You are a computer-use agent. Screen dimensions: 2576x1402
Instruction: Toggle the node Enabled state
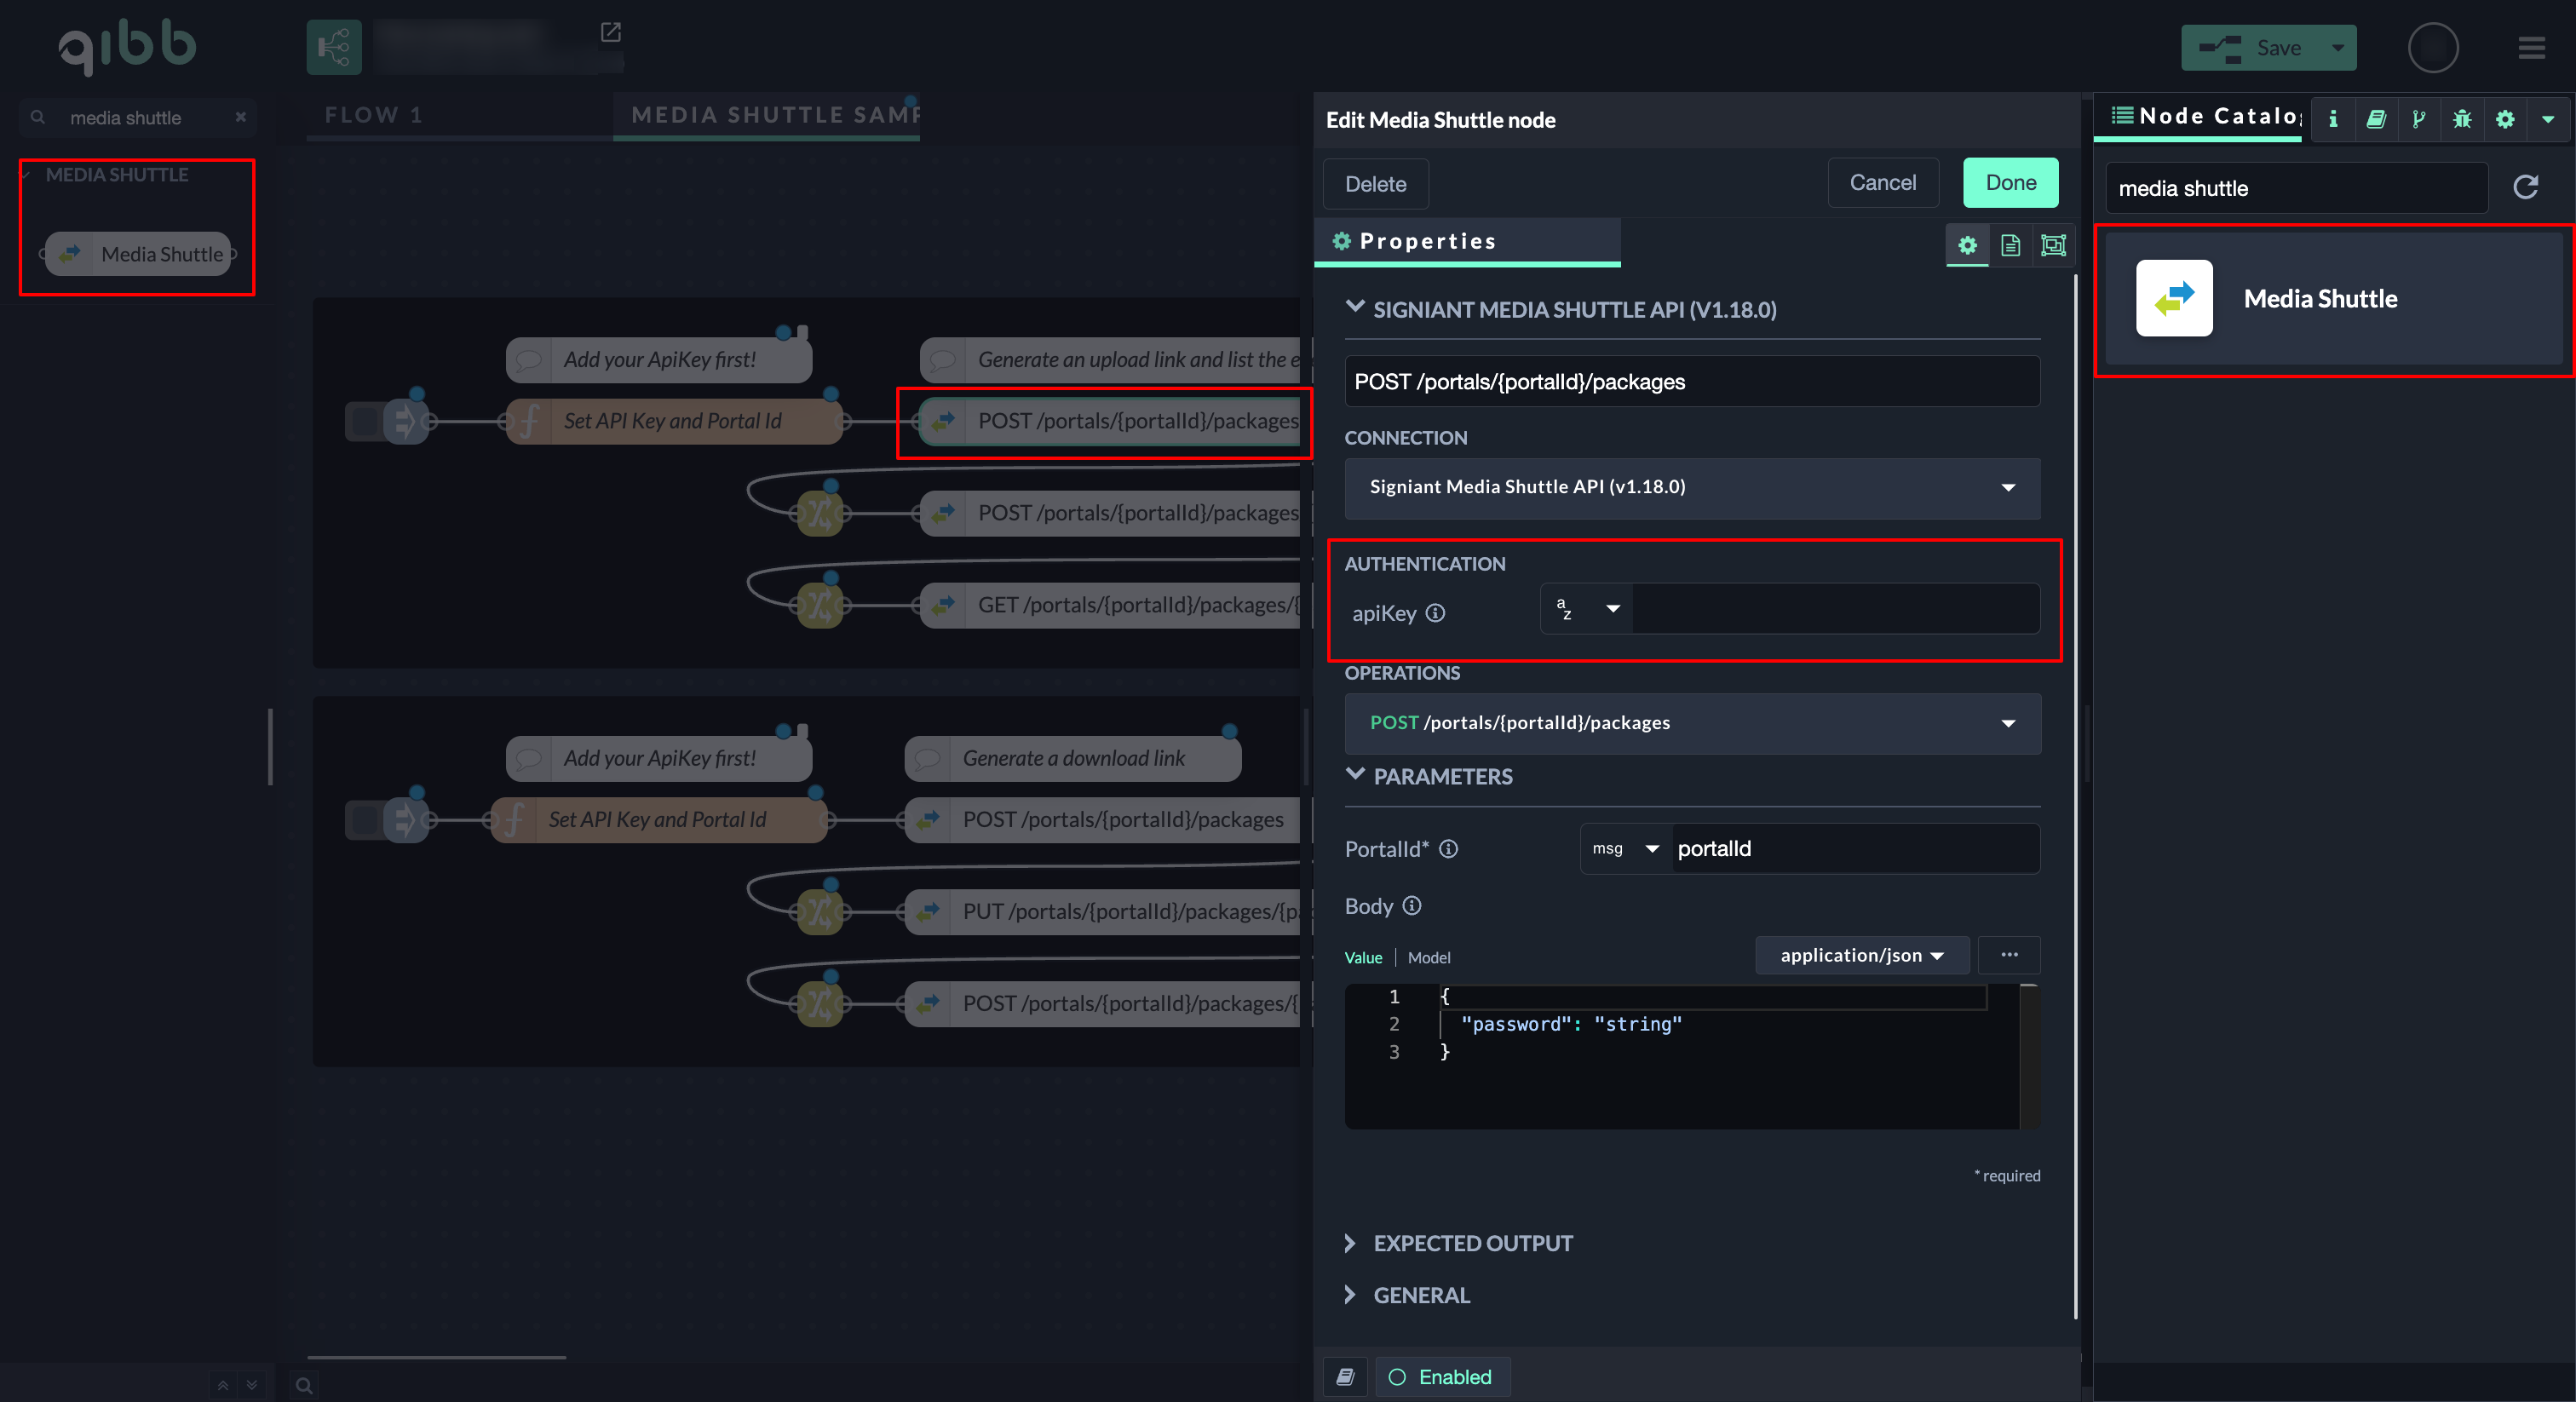click(1441, 1377)
